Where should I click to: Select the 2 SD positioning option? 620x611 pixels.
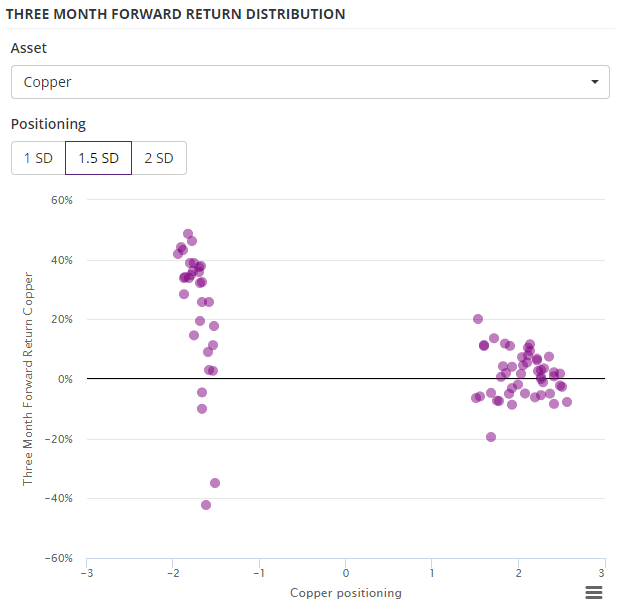click(159, 158)
